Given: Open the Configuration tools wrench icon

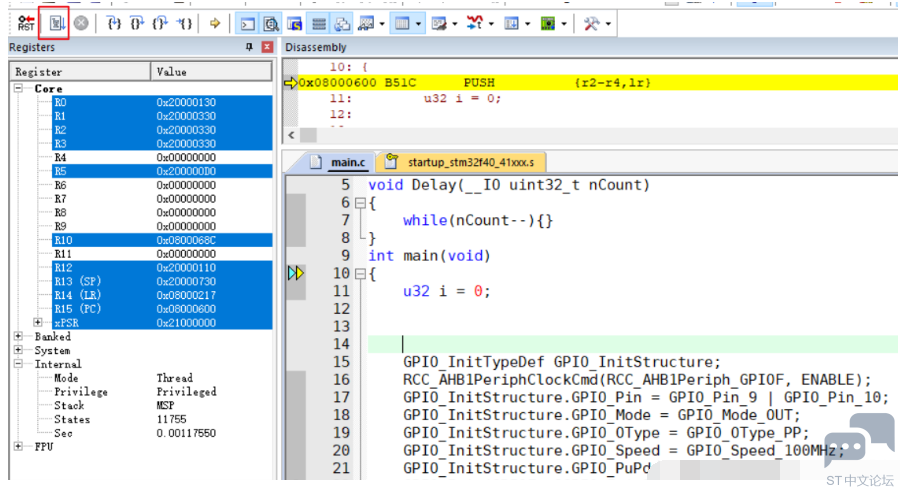Looking at the screenshot, I should click(591, 24).
